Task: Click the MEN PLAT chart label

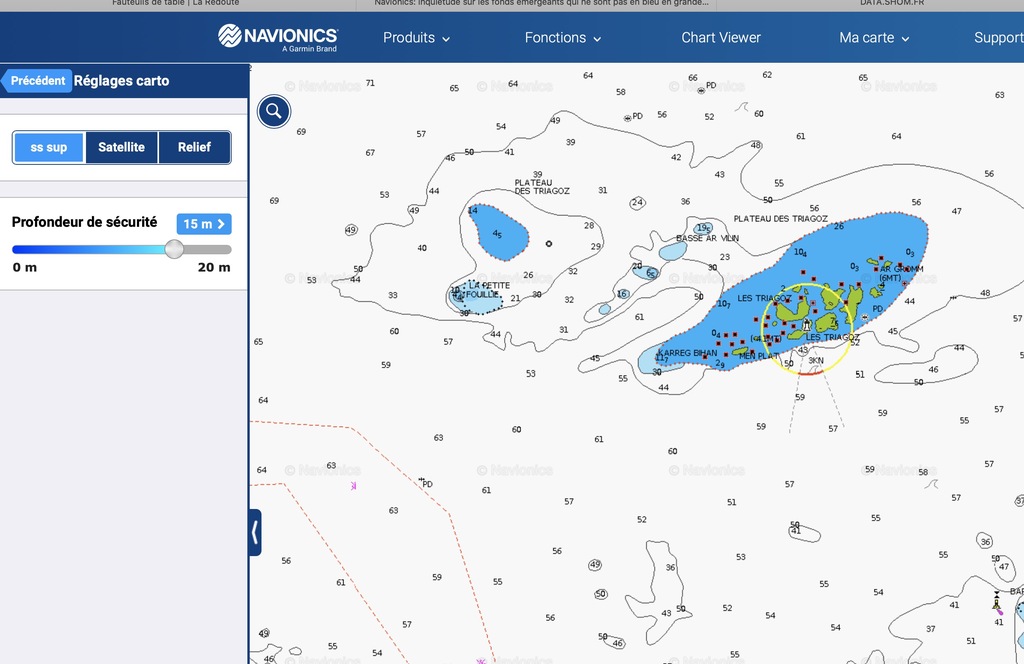Action: pos(758,356)
